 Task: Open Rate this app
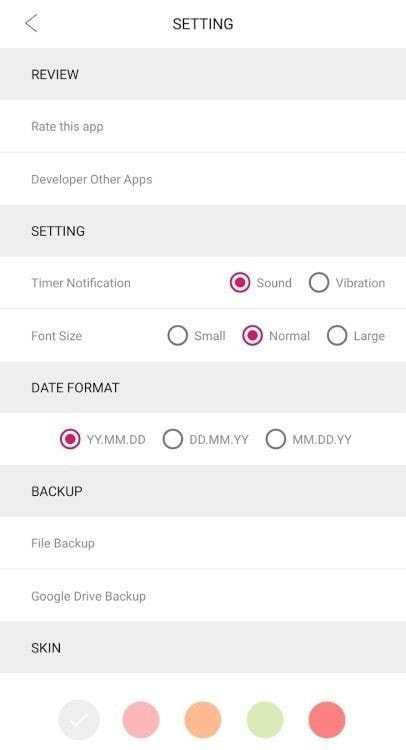[203, 126]
